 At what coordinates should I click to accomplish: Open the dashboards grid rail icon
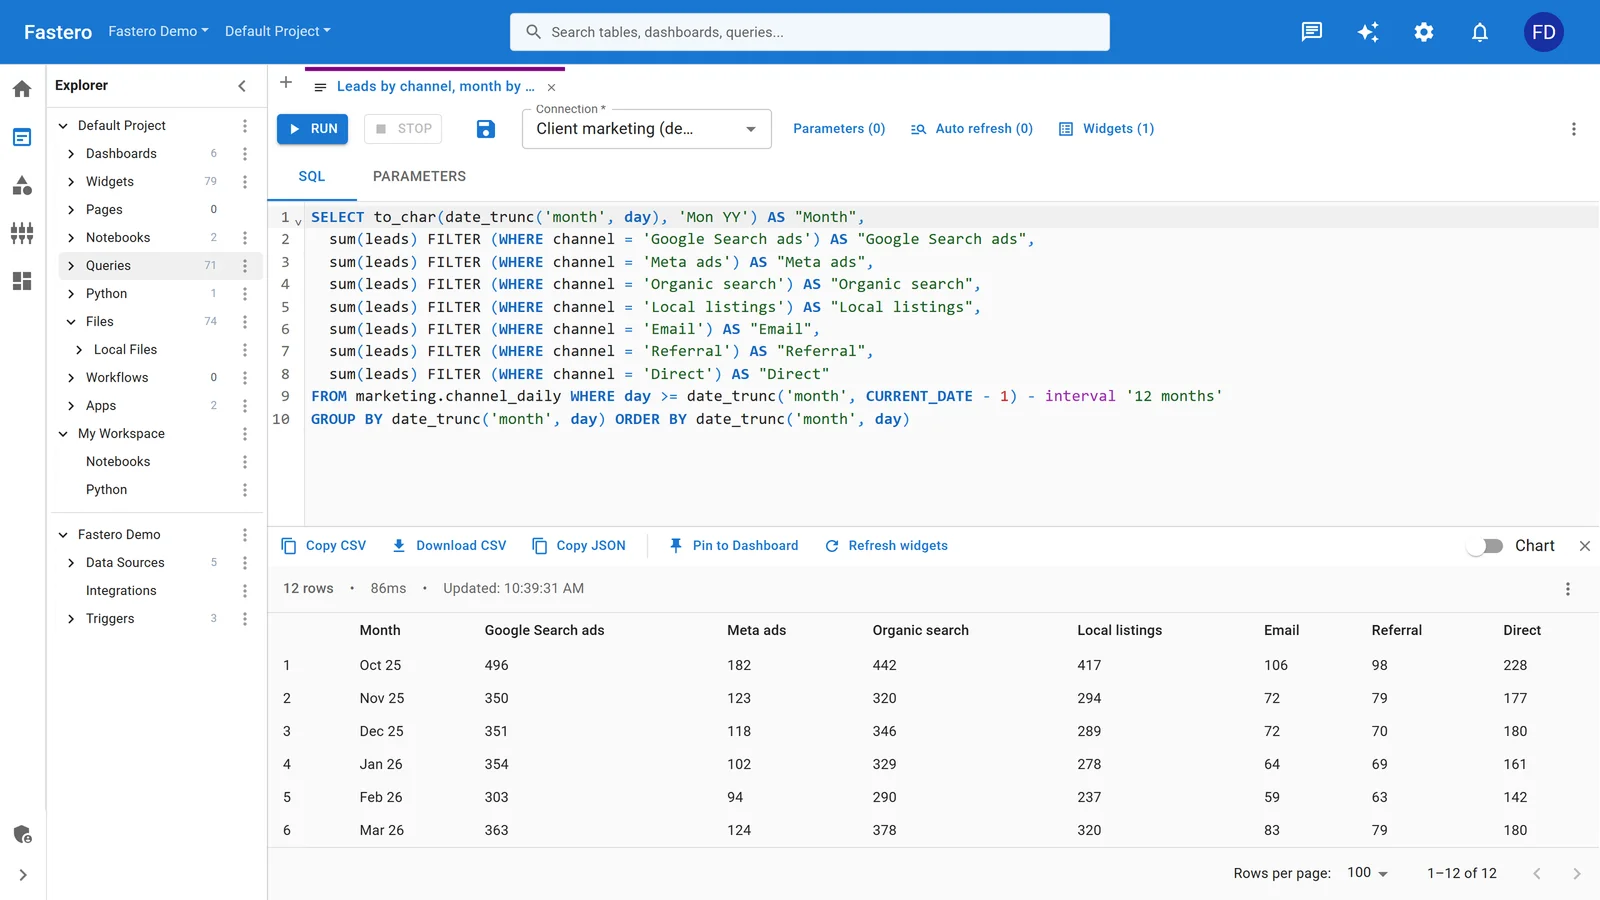click(x=22, y=281)
